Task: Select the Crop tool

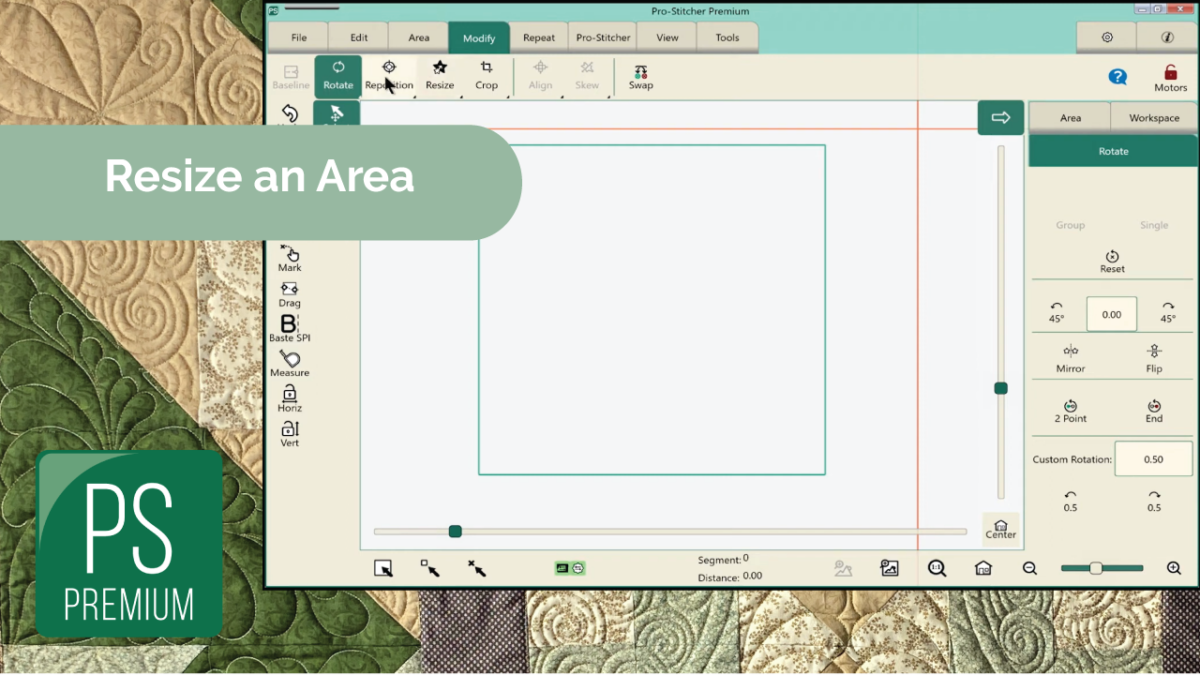Action: tap(486, 75)
